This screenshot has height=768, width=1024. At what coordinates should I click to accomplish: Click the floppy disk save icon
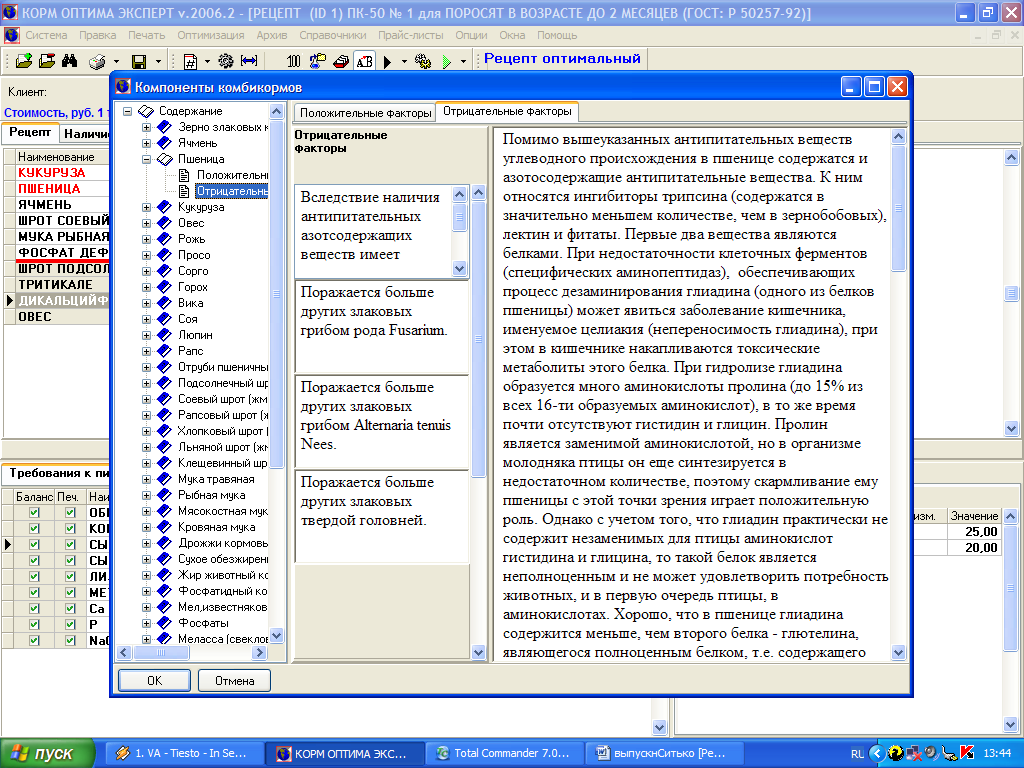pyautogui.click(x=139, y=61)
